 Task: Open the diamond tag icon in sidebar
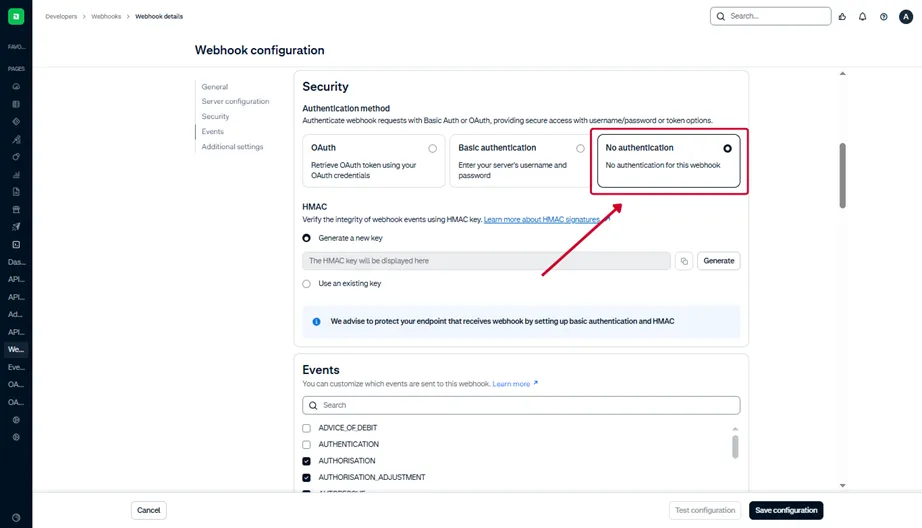click(16, 122)
